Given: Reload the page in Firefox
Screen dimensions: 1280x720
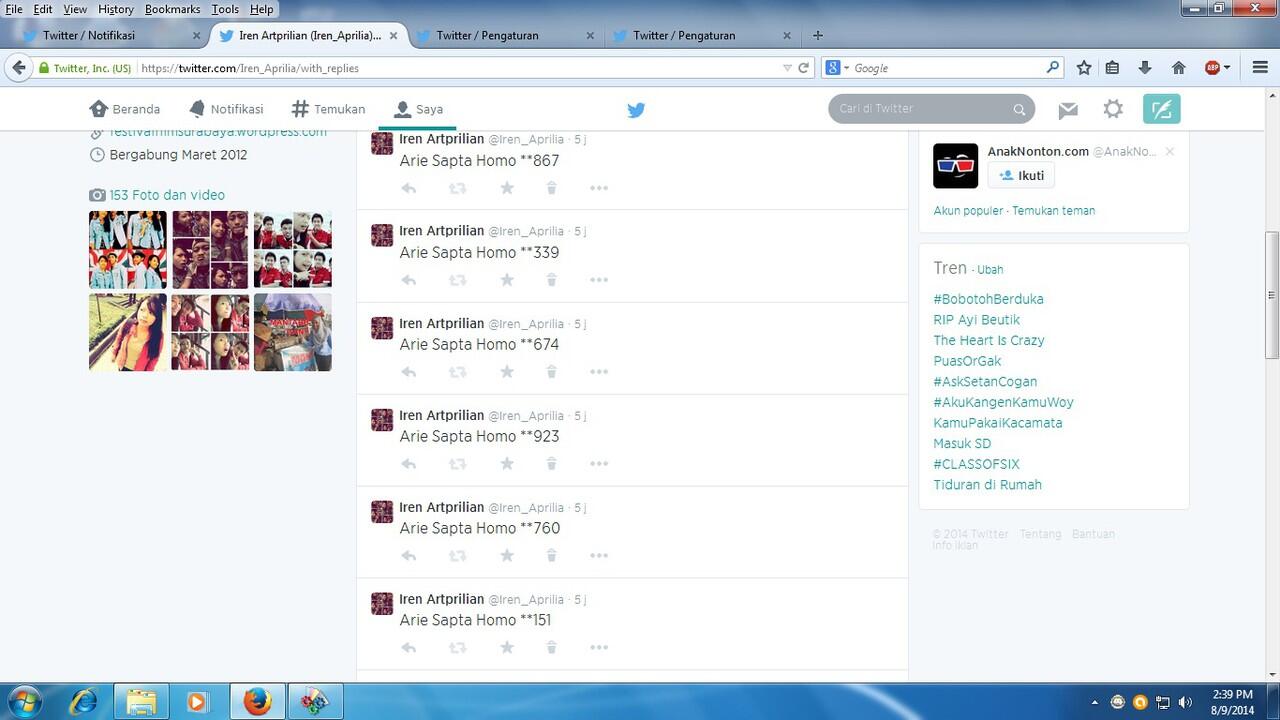Looking at the screenshot, I should coord(803,68).
